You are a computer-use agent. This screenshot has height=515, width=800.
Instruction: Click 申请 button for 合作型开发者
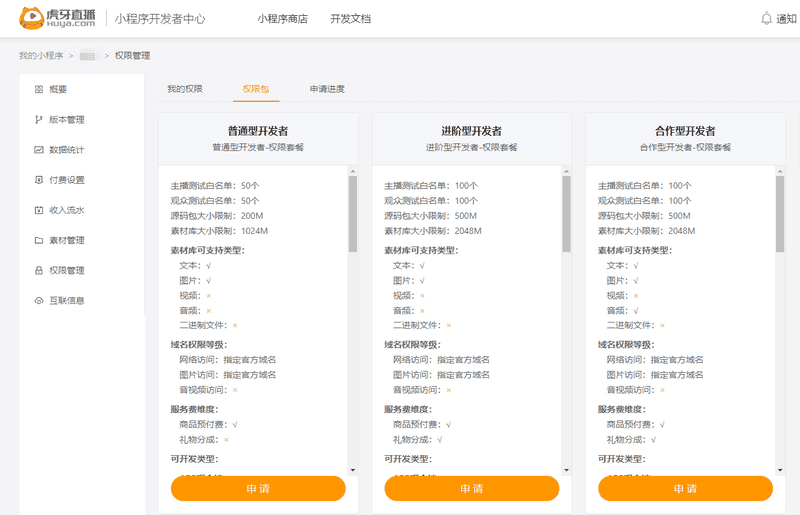pos(685,488)
